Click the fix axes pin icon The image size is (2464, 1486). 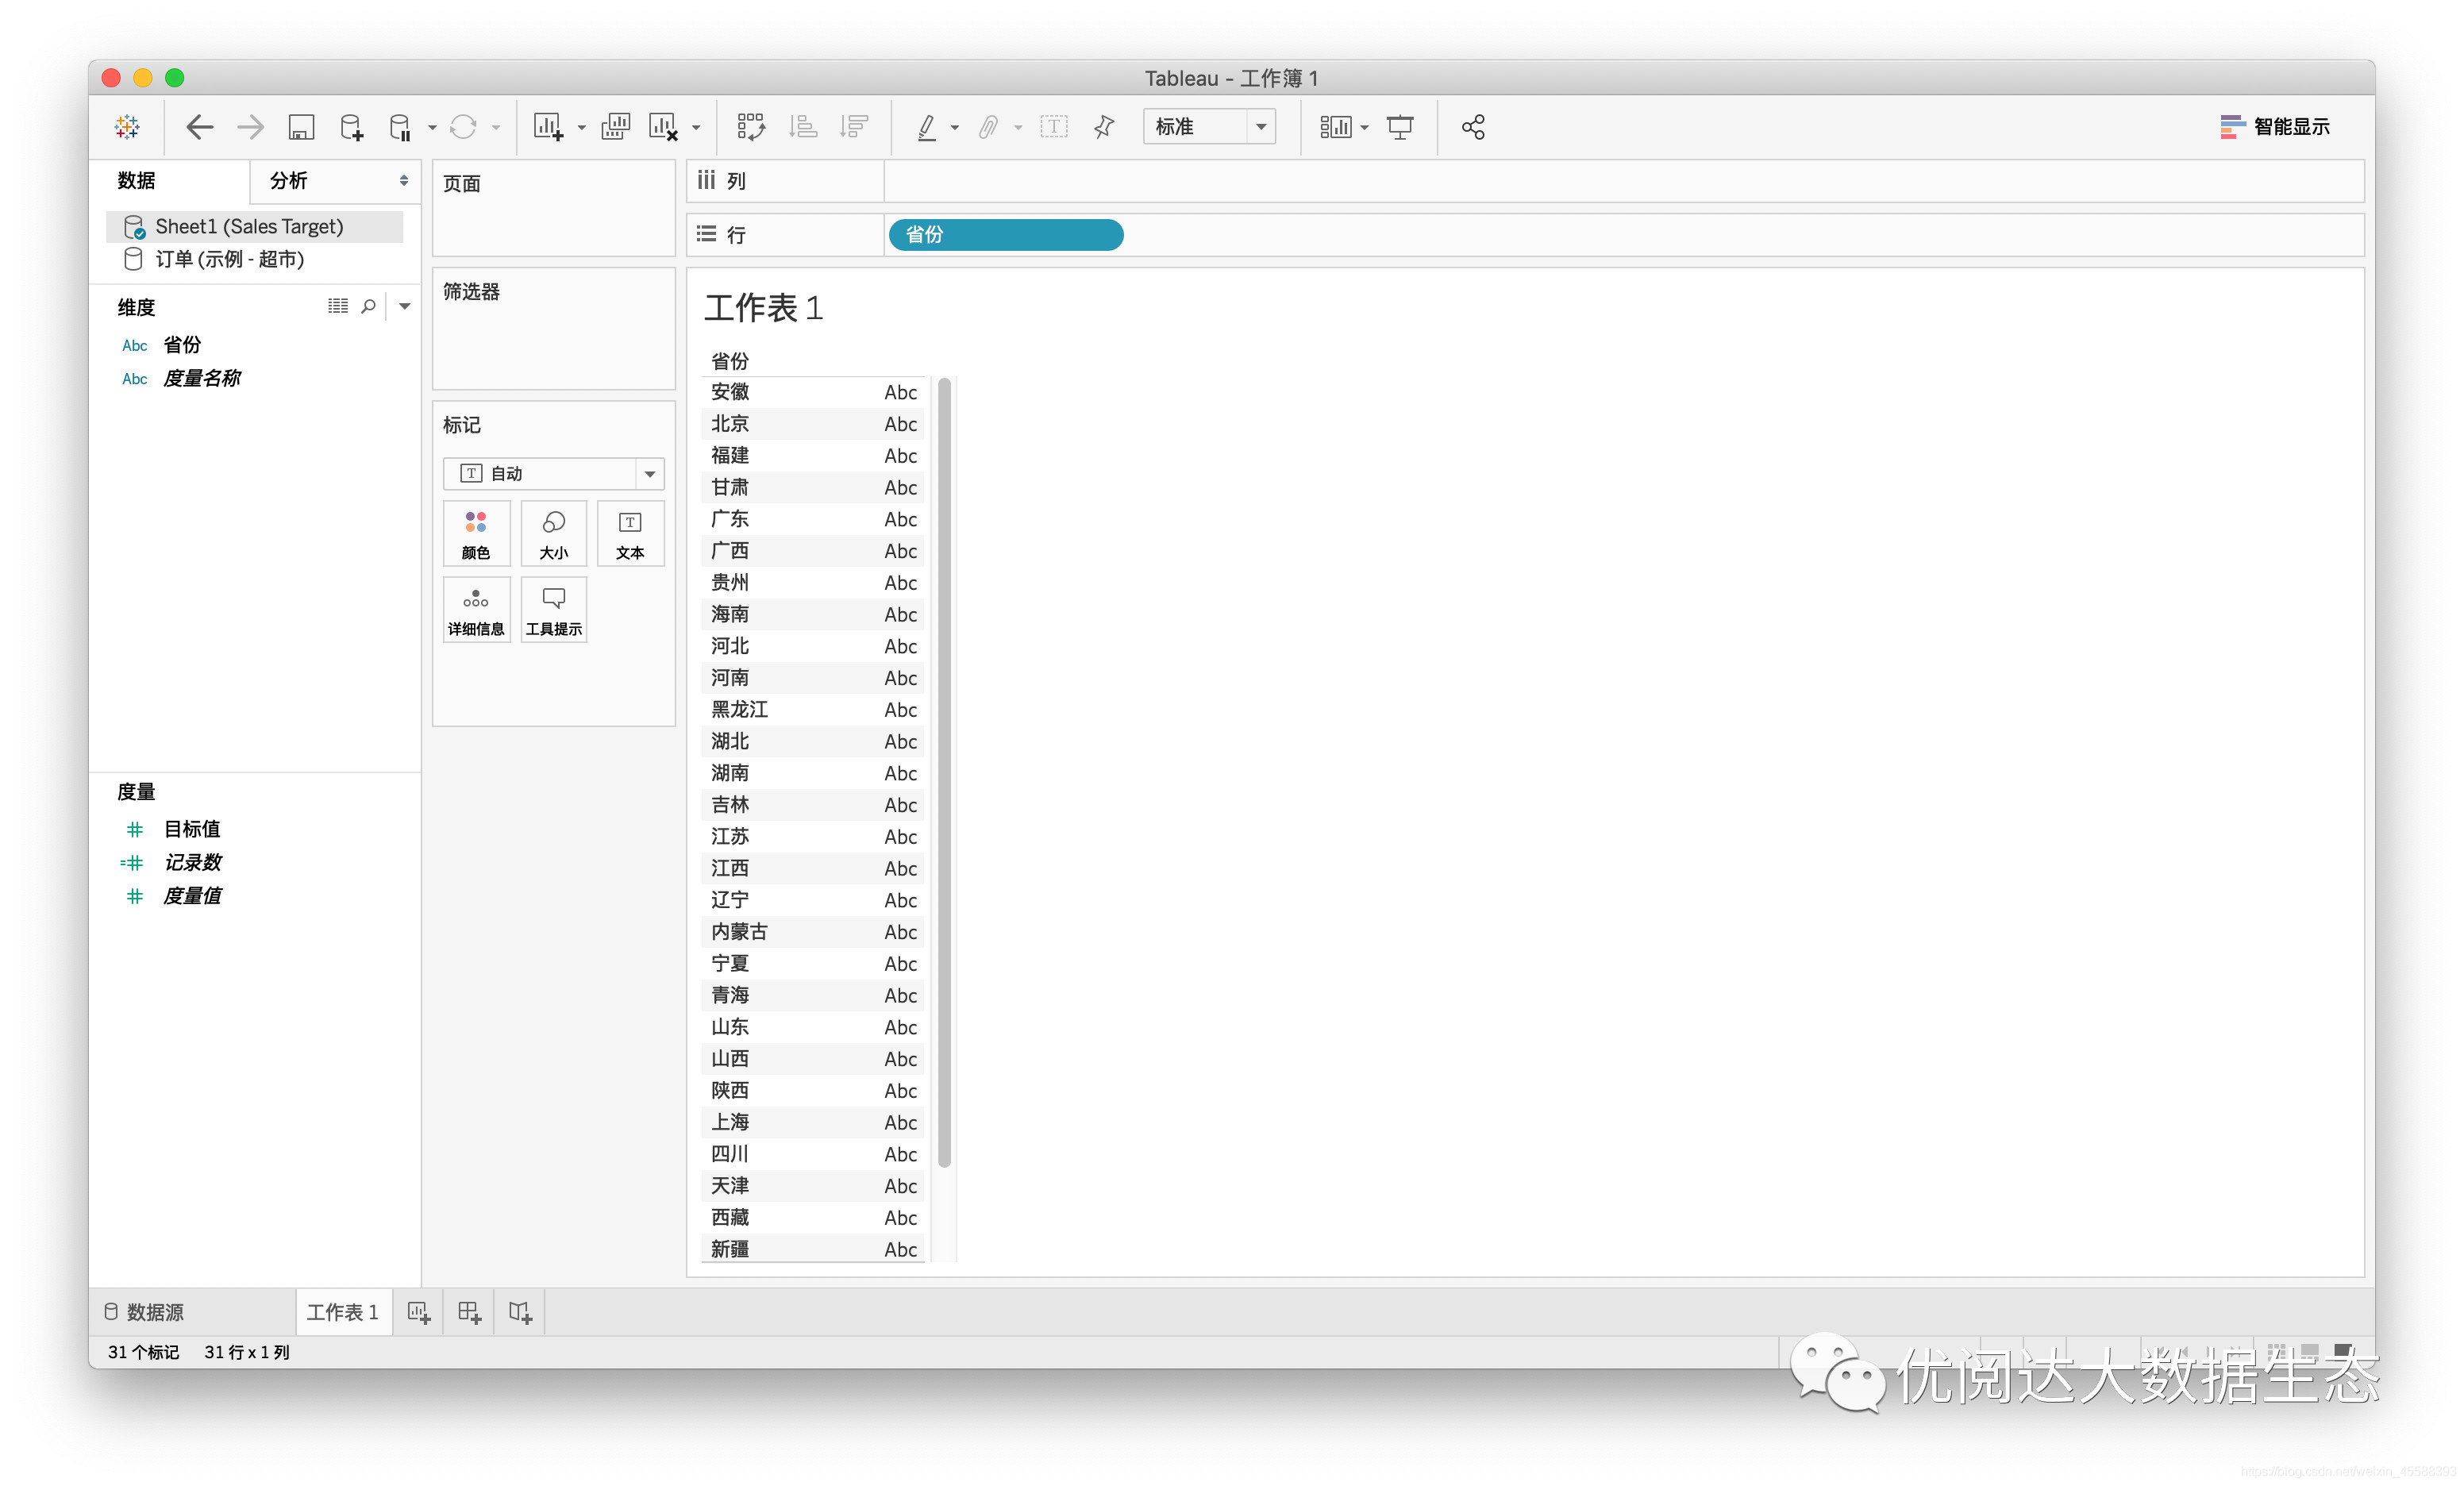1104,127
